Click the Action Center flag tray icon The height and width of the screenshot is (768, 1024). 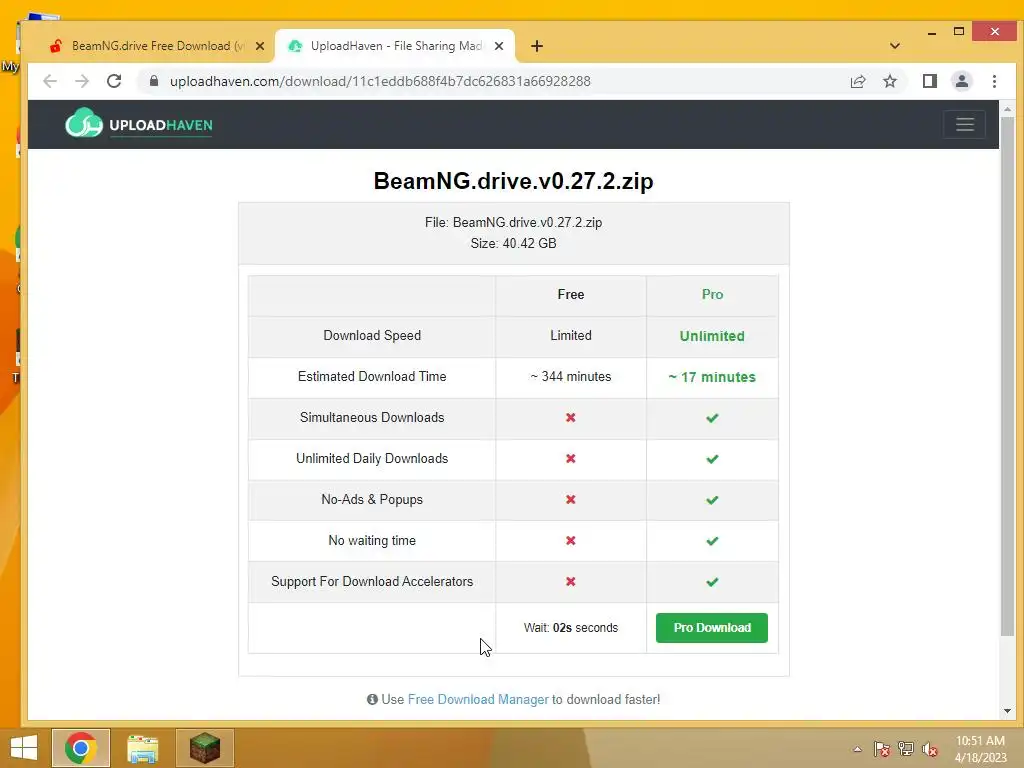[882, 749]
